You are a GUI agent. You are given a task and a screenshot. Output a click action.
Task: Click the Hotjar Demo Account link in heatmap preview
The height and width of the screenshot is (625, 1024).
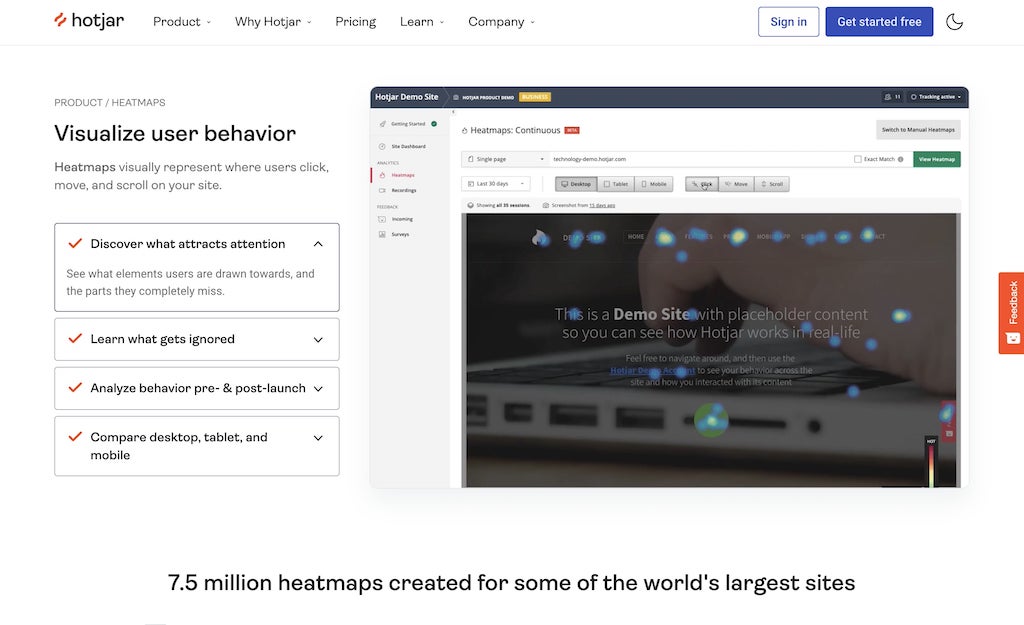[x=652, y=370]
